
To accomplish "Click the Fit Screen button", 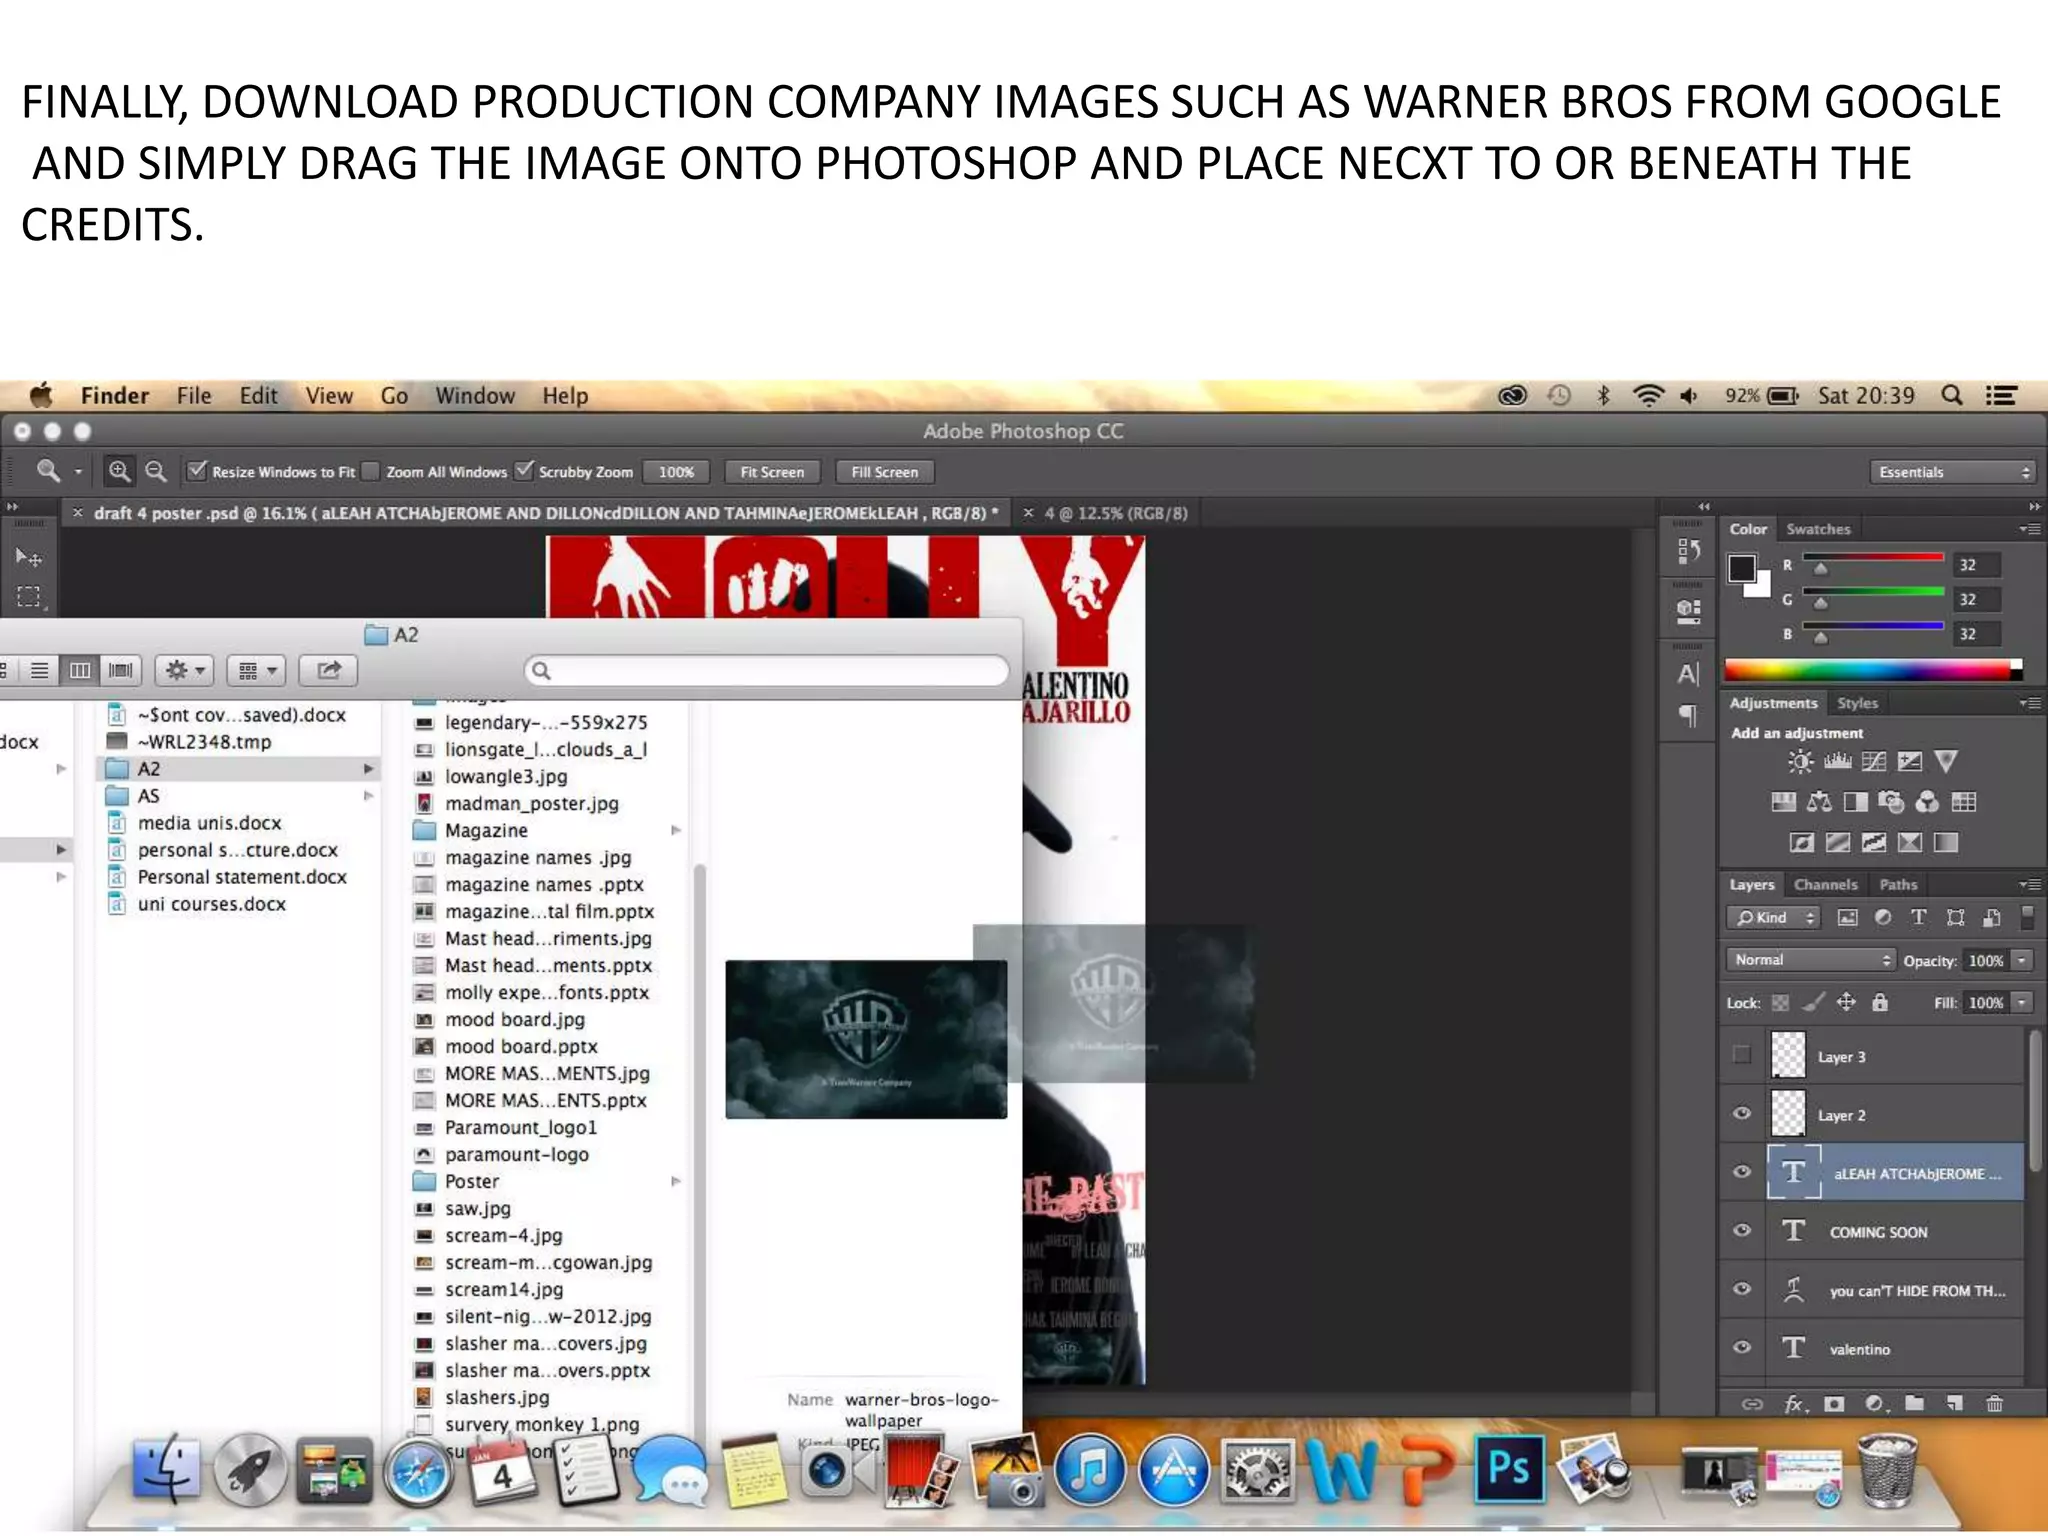I will coord(772,472).
